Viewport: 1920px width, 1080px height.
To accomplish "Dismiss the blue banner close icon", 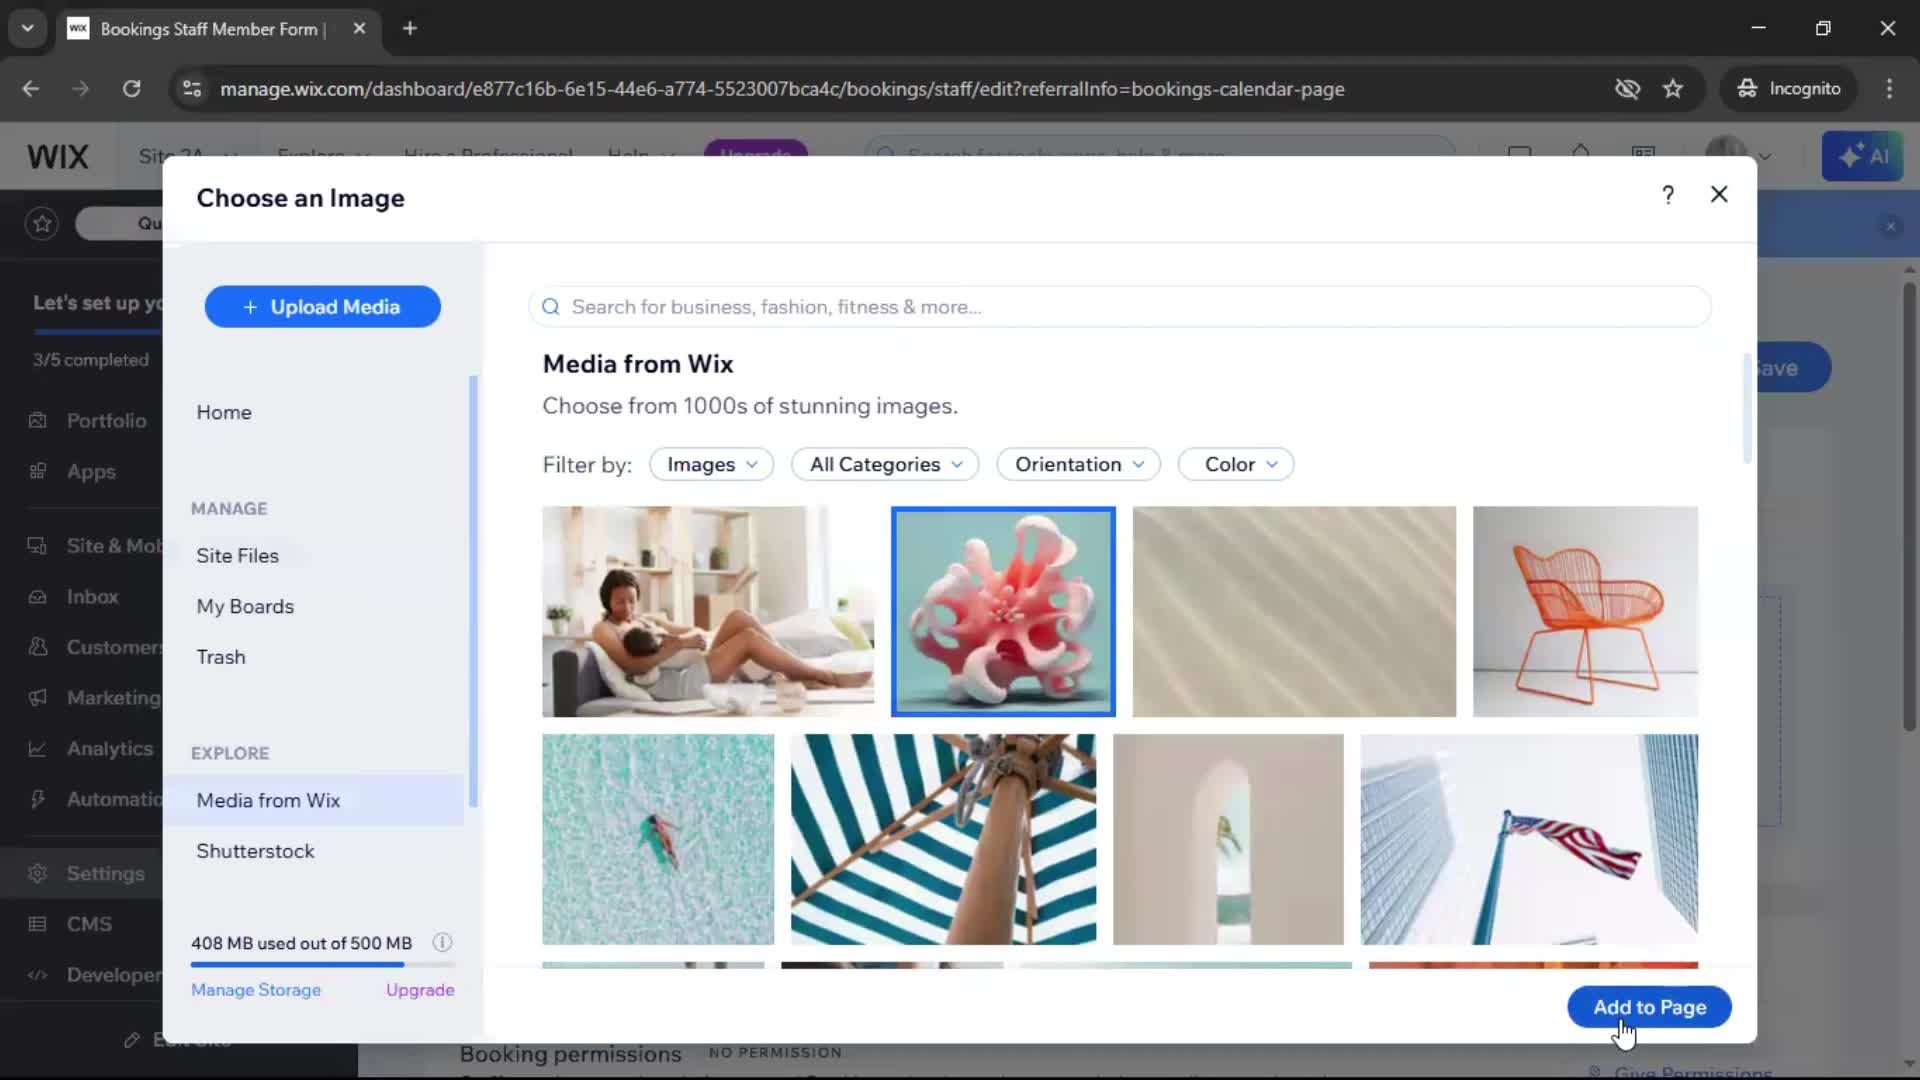I will [1890, 226].
